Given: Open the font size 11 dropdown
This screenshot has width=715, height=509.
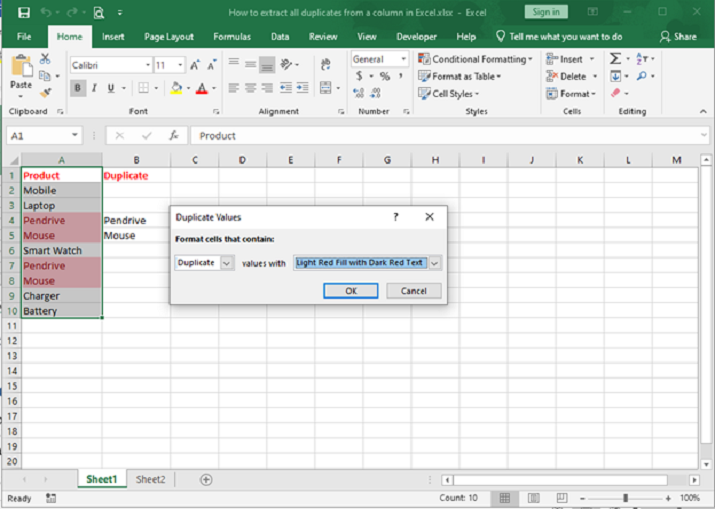Looking at the screenshot, I should click(x=181, y=65).
